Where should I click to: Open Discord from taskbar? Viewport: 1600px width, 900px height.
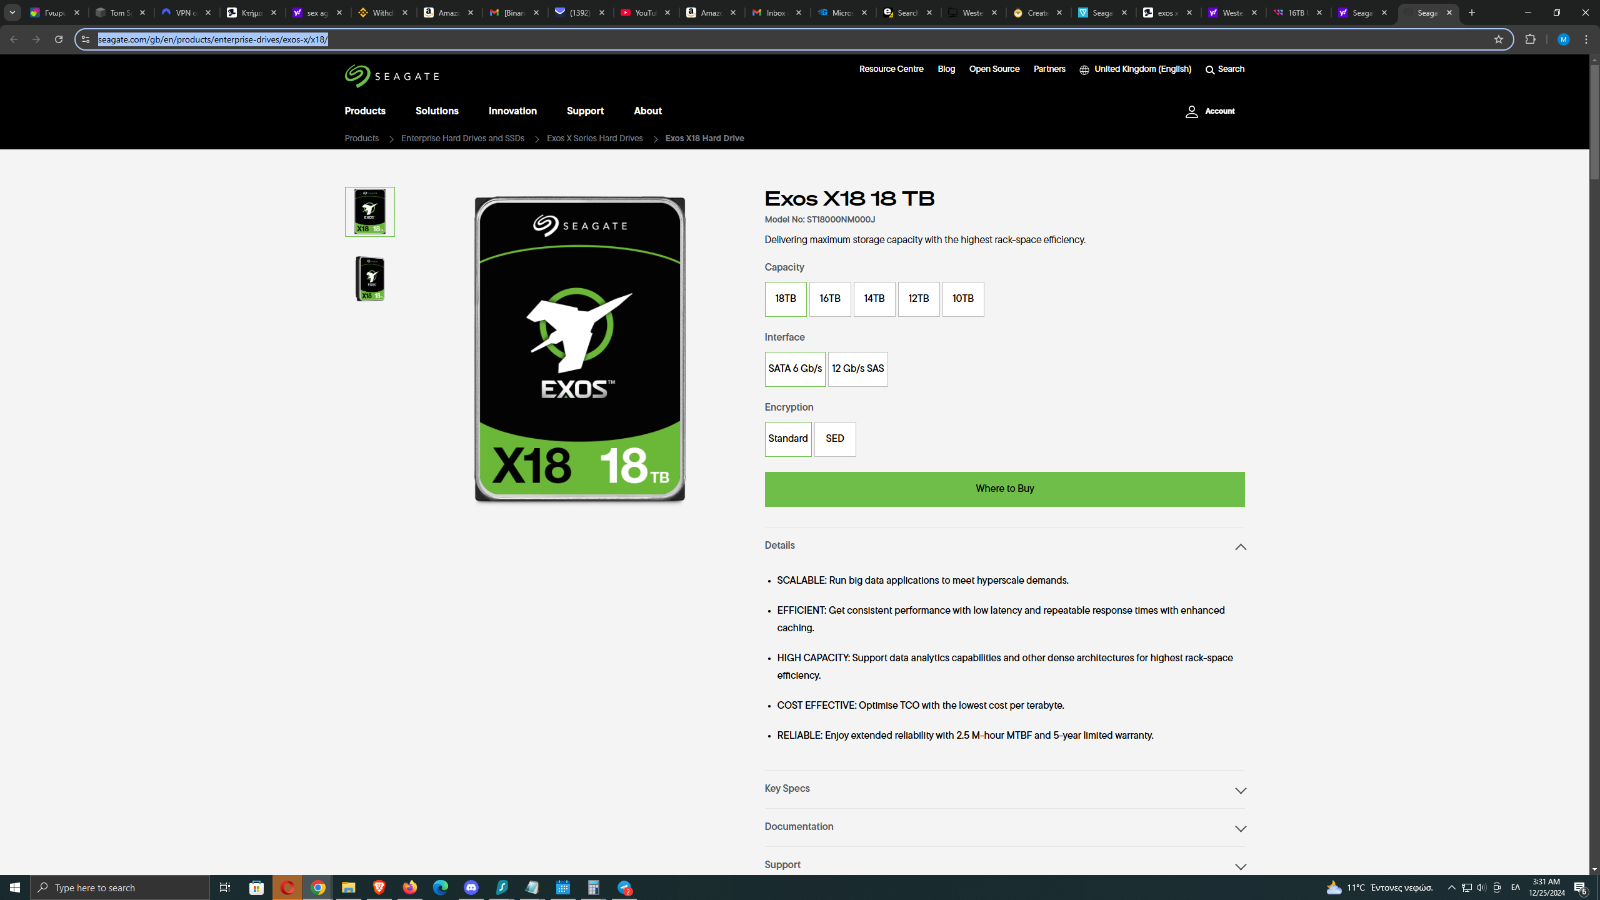click(471, 888)
